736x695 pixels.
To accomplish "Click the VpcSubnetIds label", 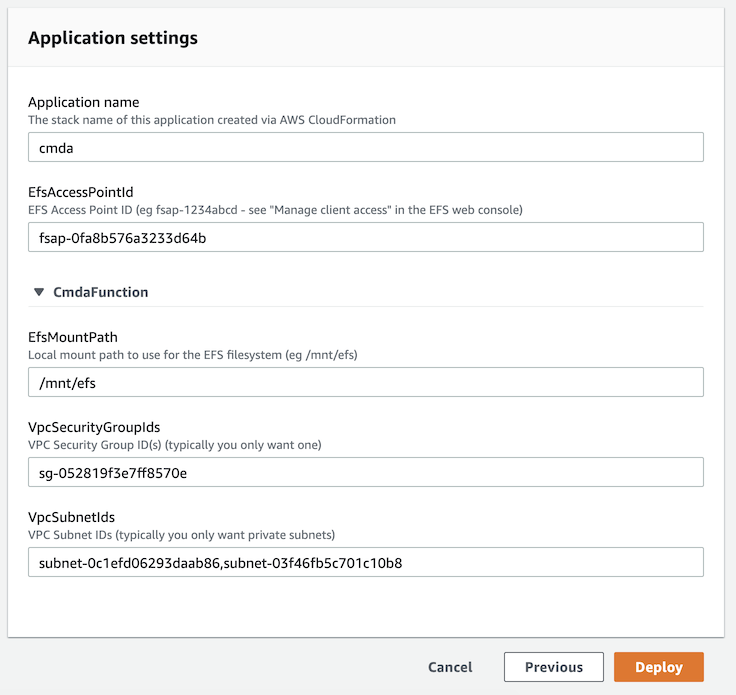I will coord(71,517).
